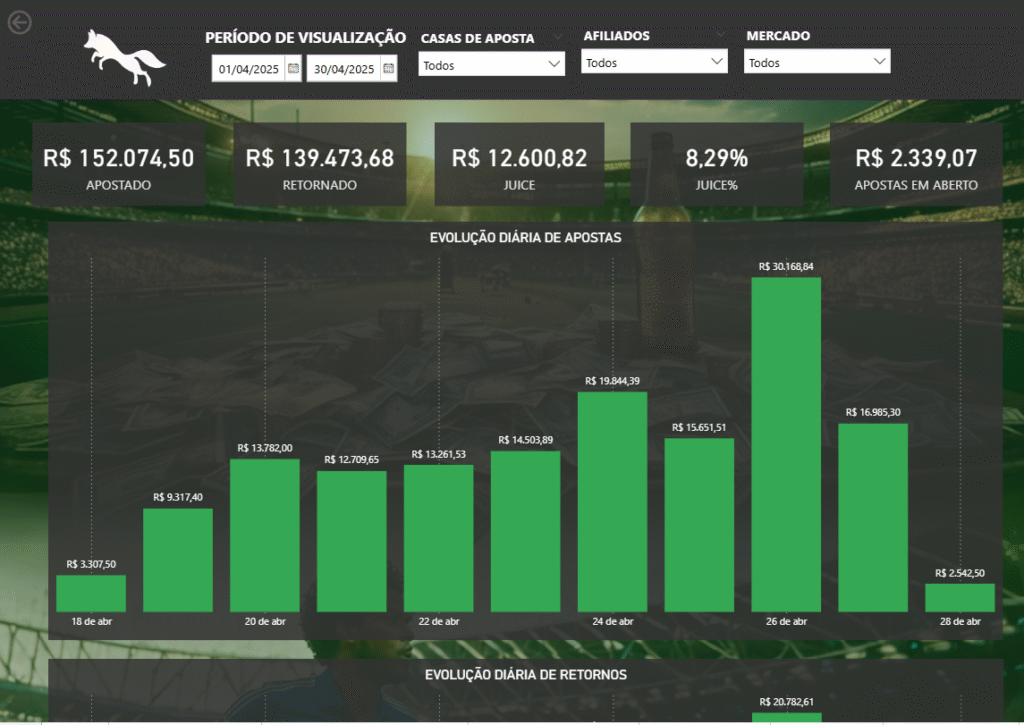Select the 18 de abr bar
This screenshot has height=725, width=1024.
click(x=91, y=590)
